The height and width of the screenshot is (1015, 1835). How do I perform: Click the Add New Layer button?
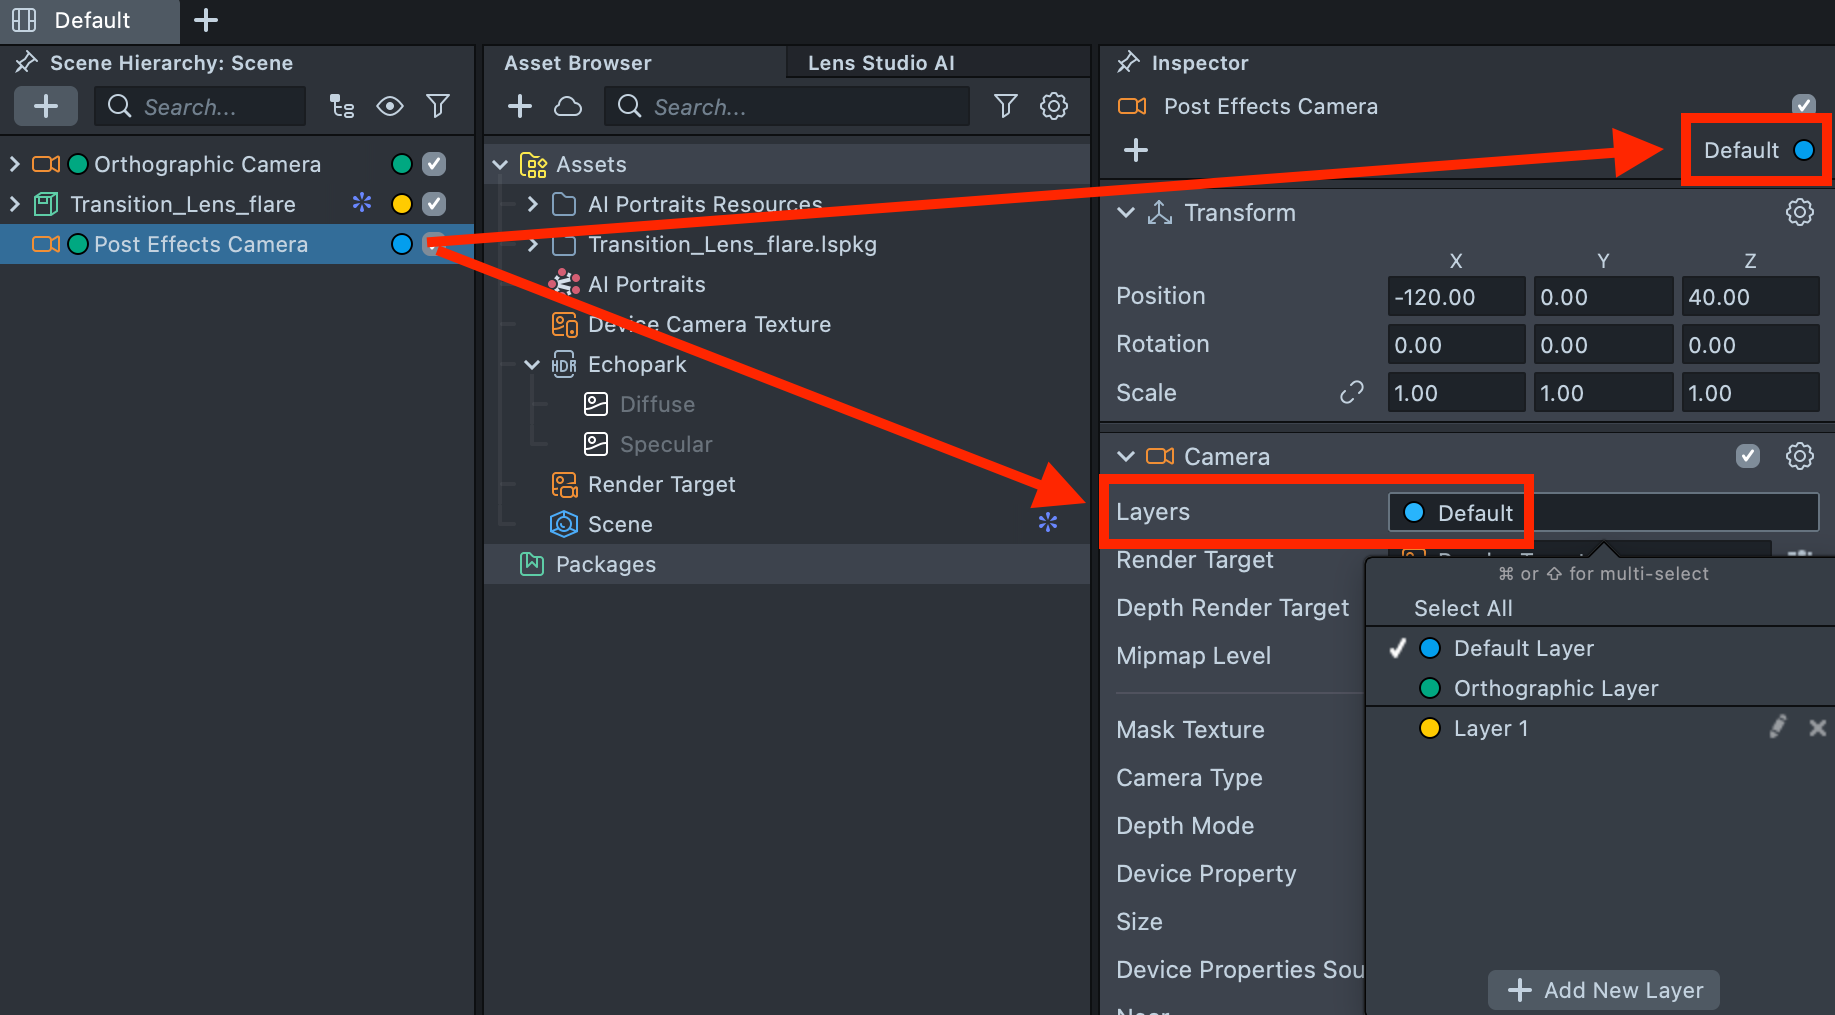tap(1603, 990)
